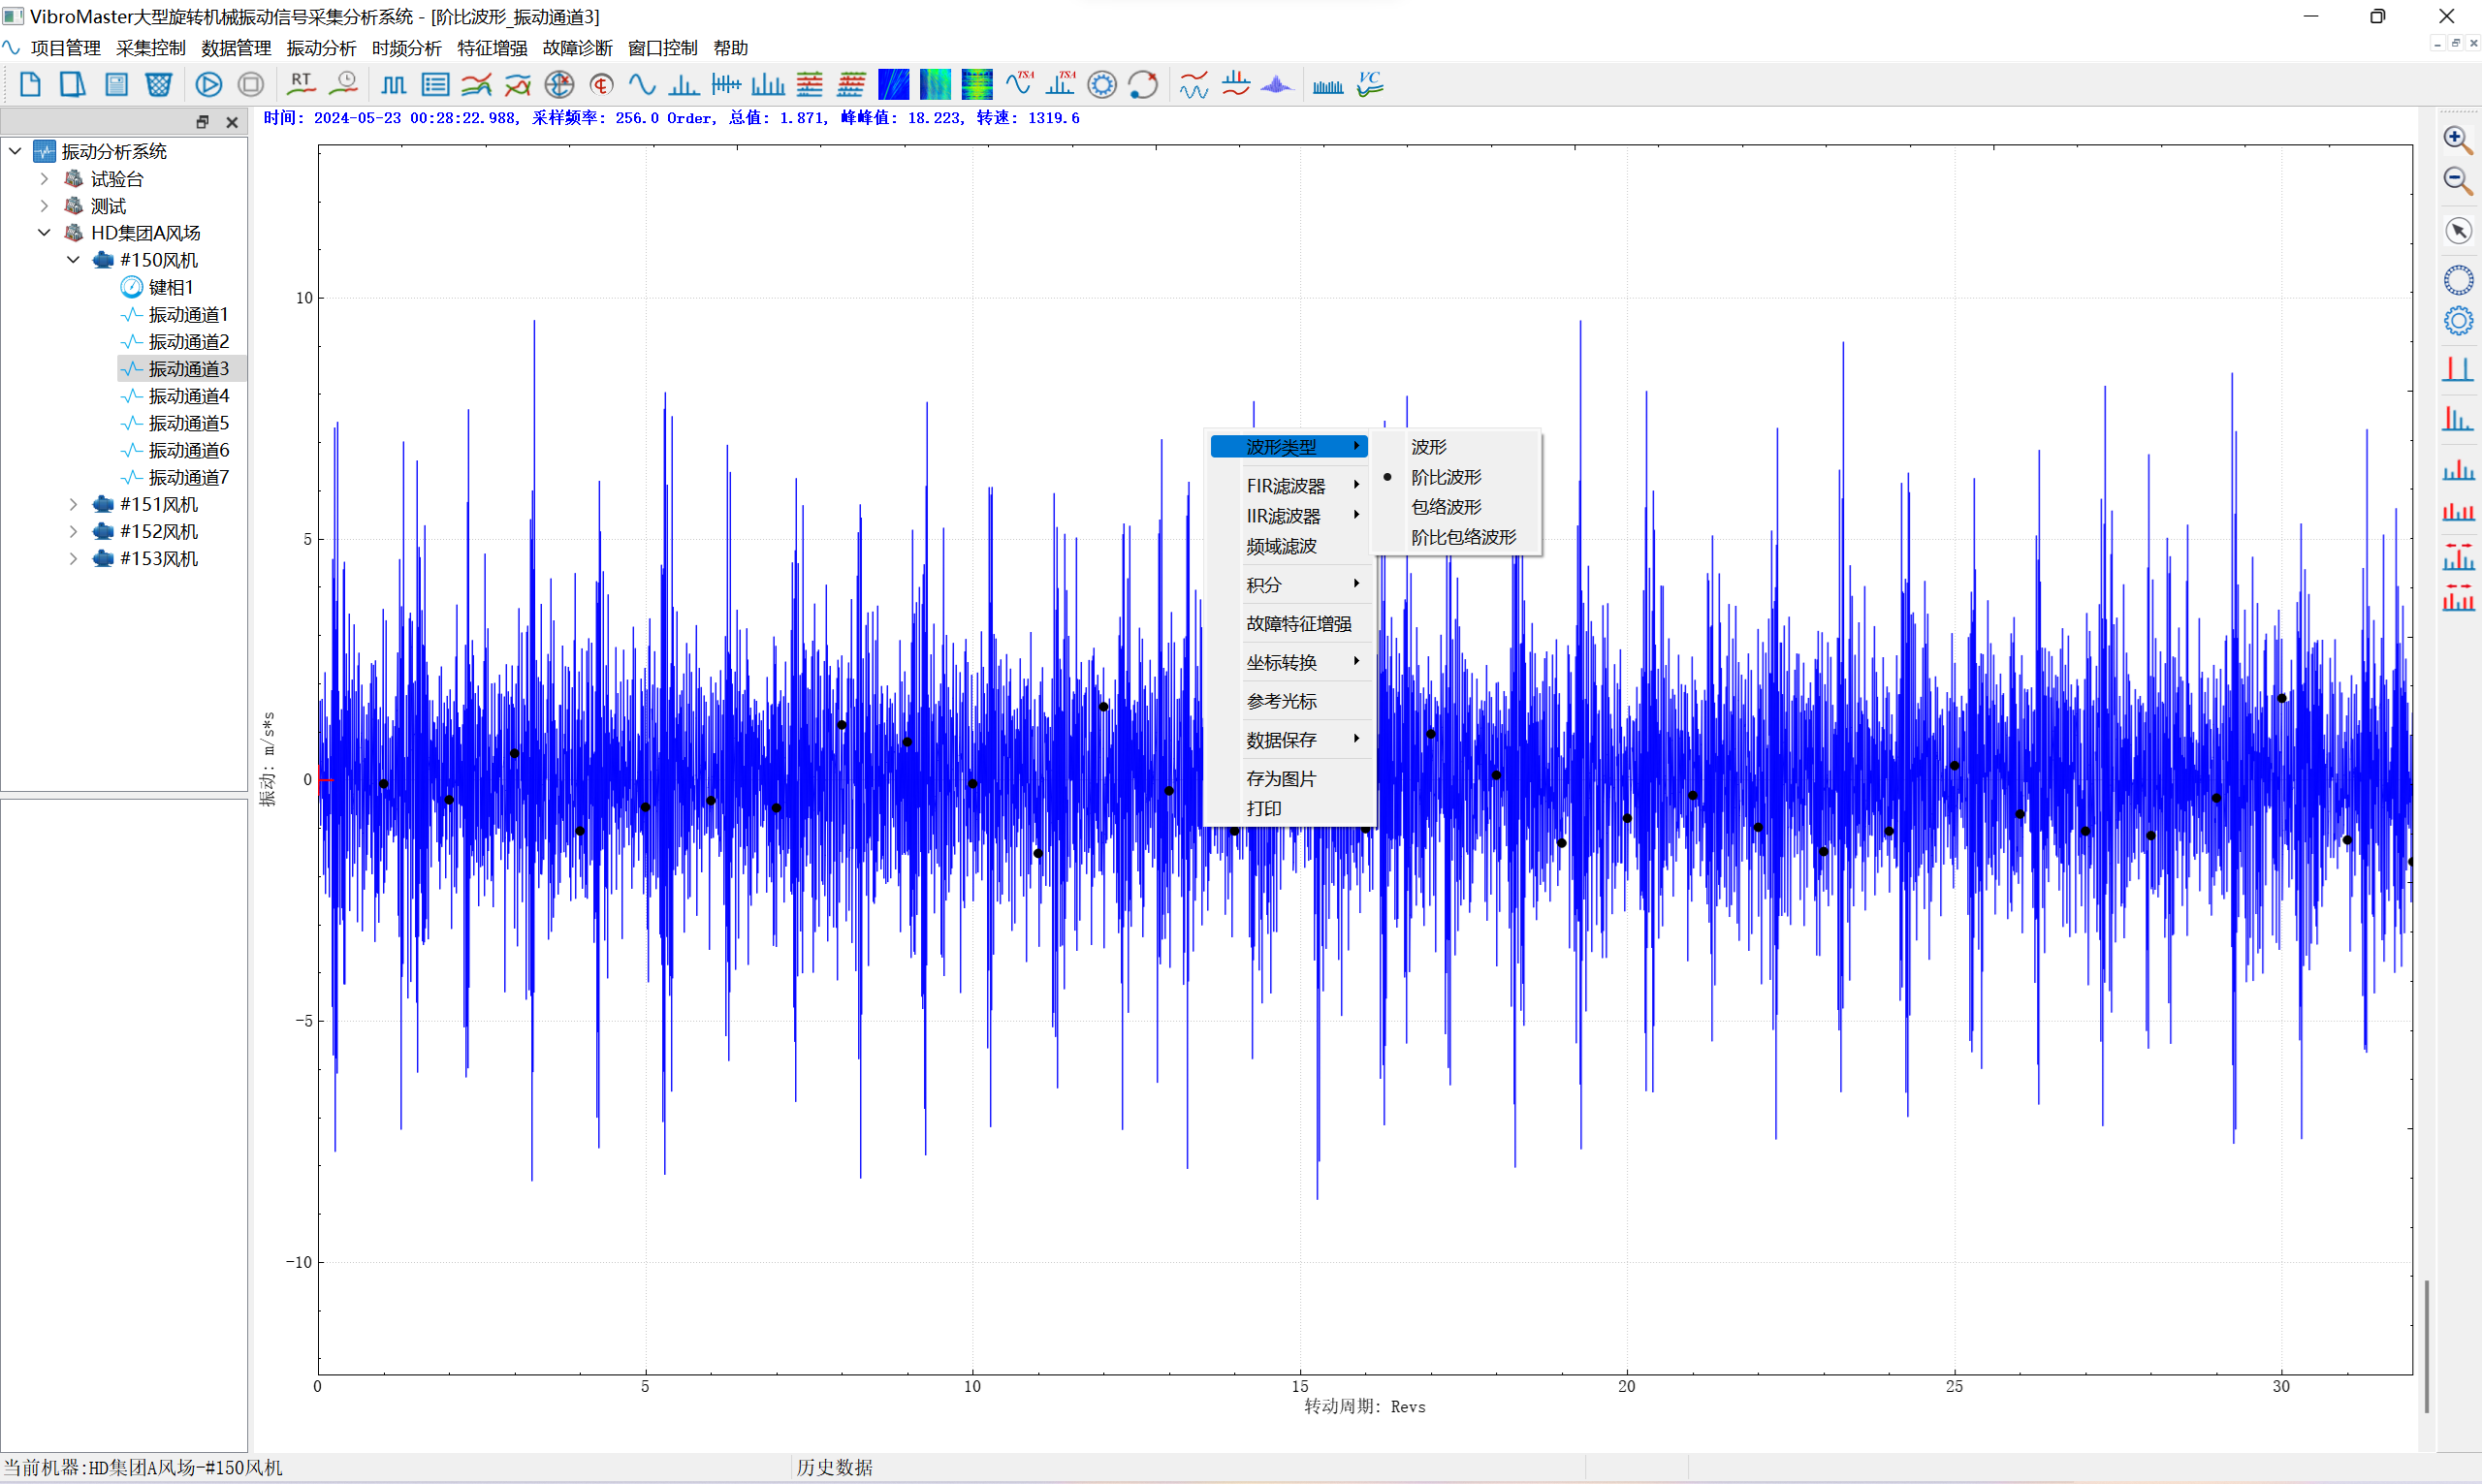Close the tree panel with X button

[232, 122]
